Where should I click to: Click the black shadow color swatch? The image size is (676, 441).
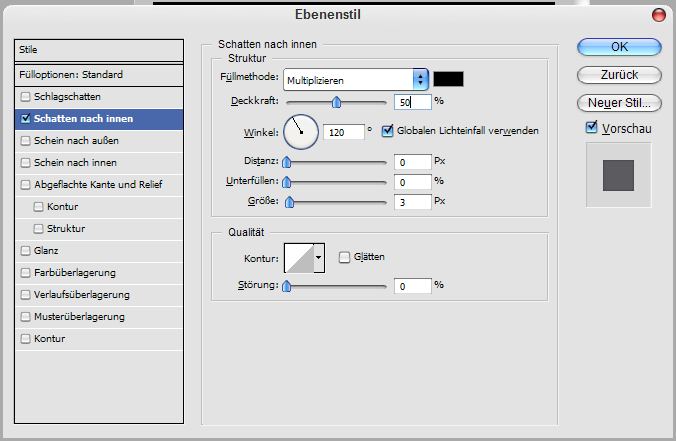coord(448,79)
